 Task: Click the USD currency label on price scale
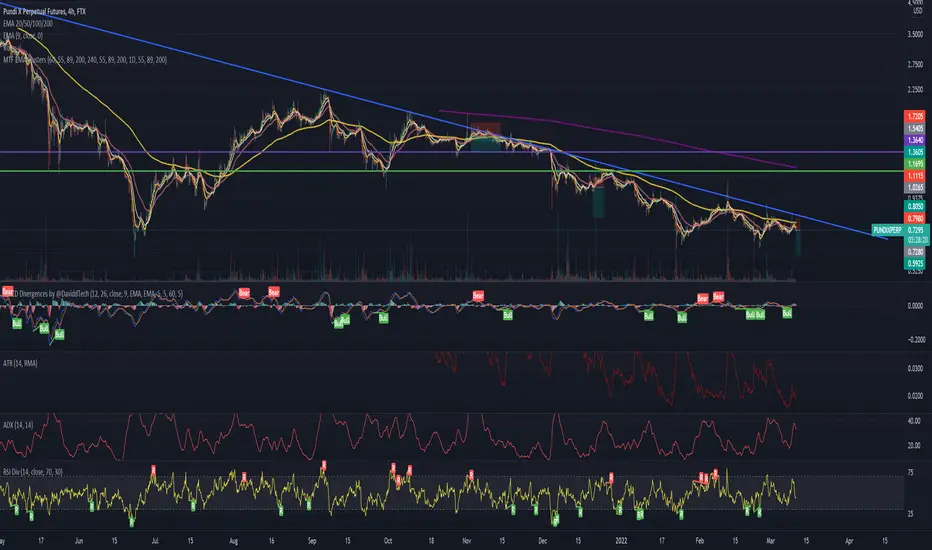[918, 10]
